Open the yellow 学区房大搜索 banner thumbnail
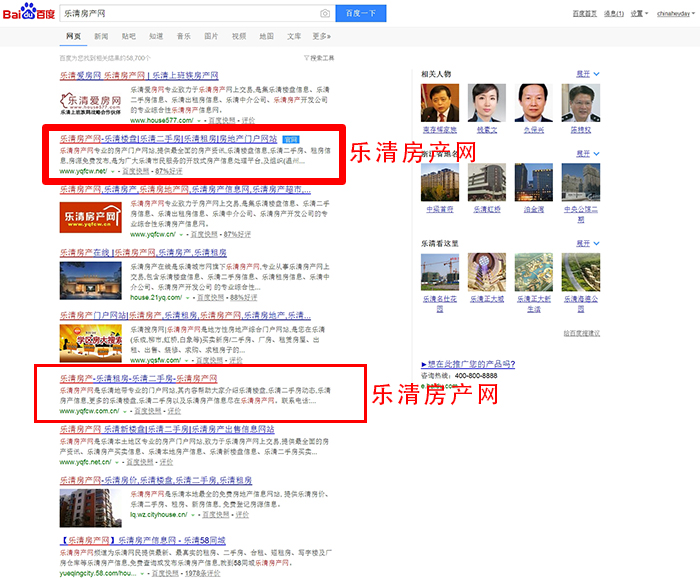Screen dimensions: 700x578 (91, 343)
